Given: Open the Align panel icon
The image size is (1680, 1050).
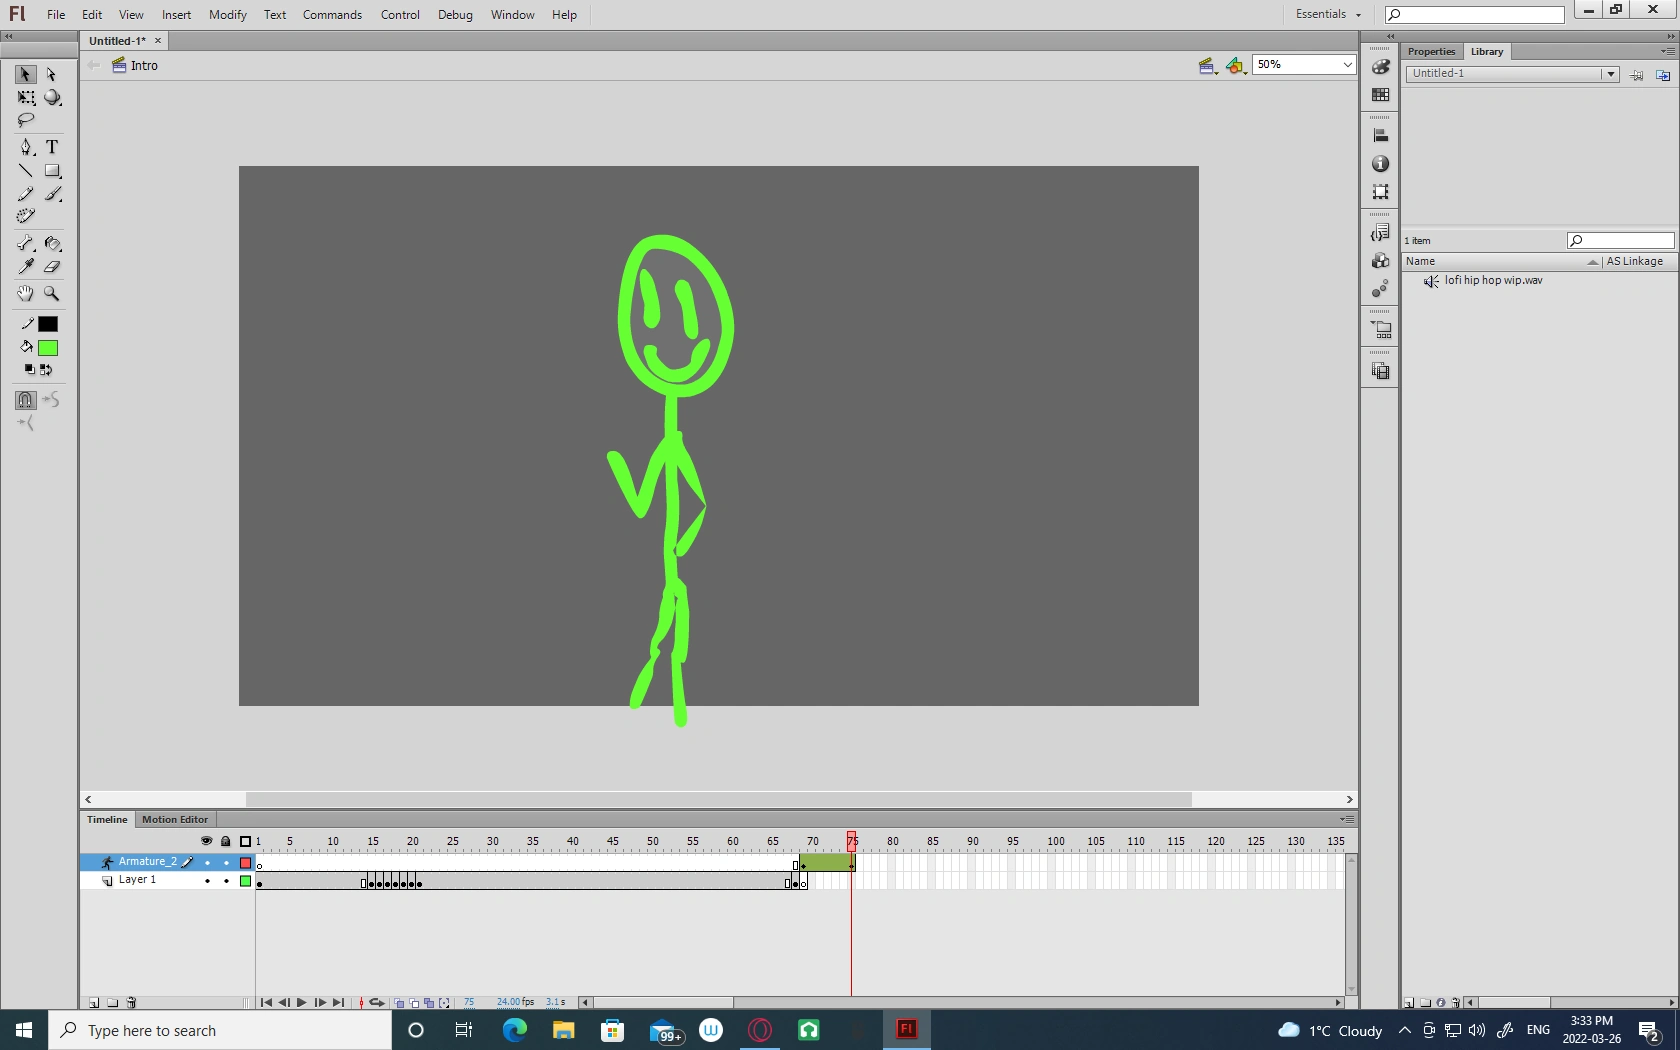Looking at the screenshot, I should click(x=1380, y=133).
